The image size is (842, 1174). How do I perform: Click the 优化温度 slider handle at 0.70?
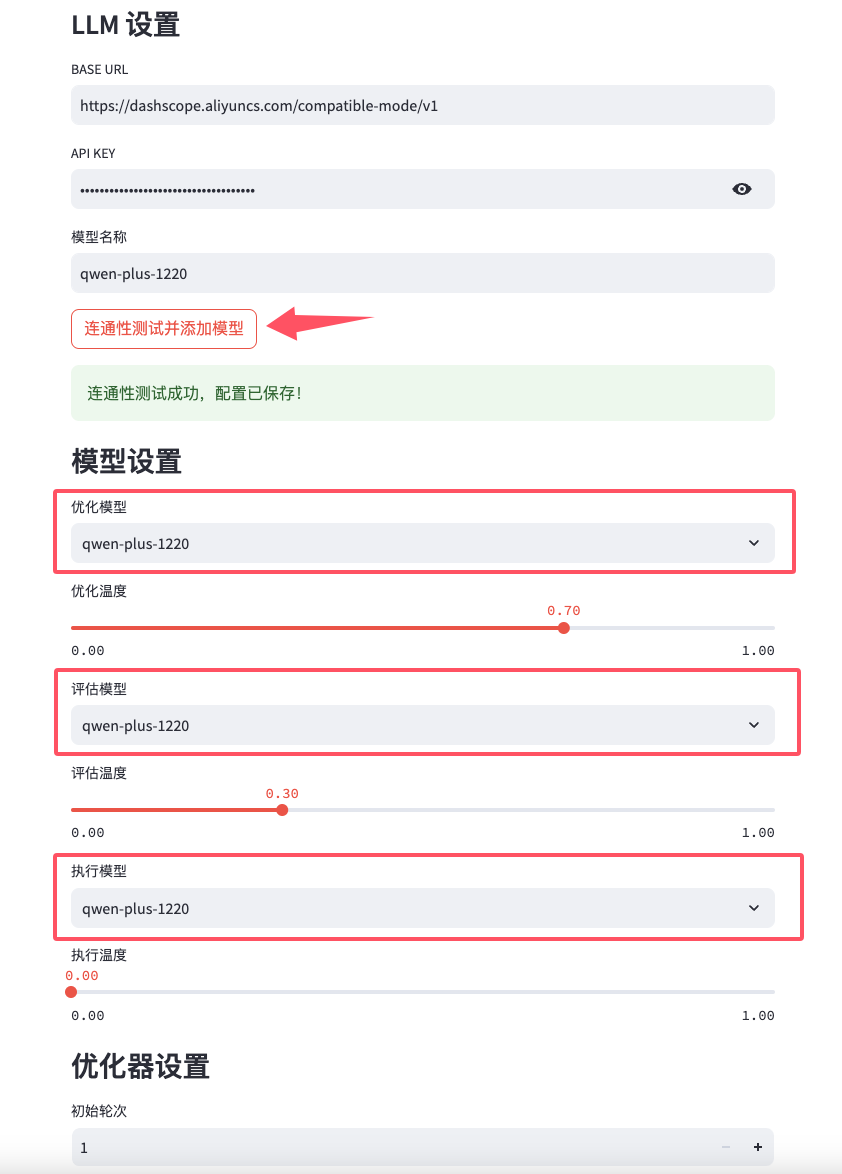[x=564, y=627]
